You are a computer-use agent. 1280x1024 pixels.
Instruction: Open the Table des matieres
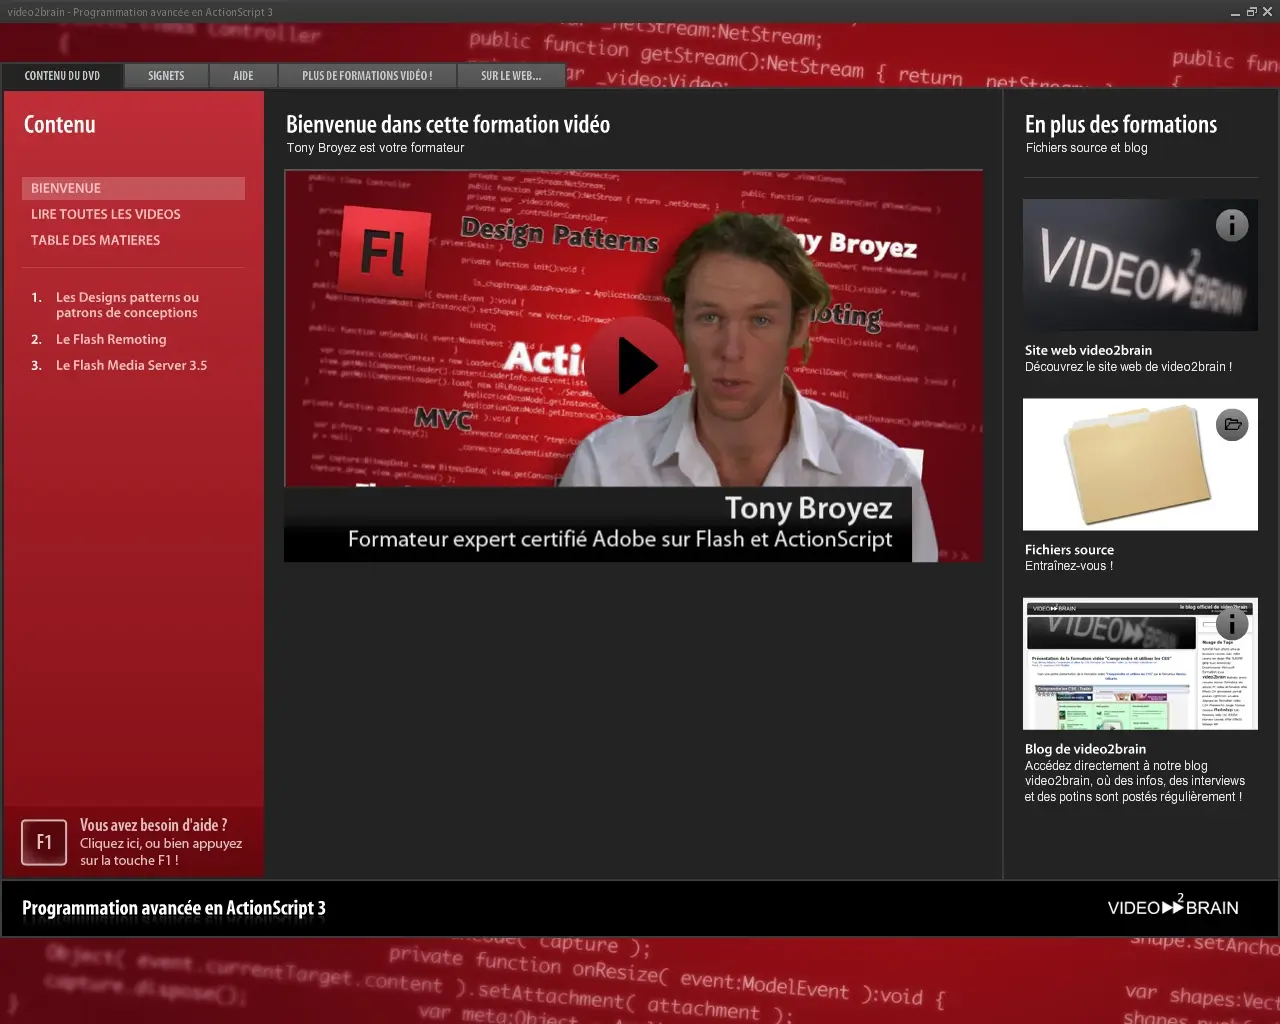(96, 240)
